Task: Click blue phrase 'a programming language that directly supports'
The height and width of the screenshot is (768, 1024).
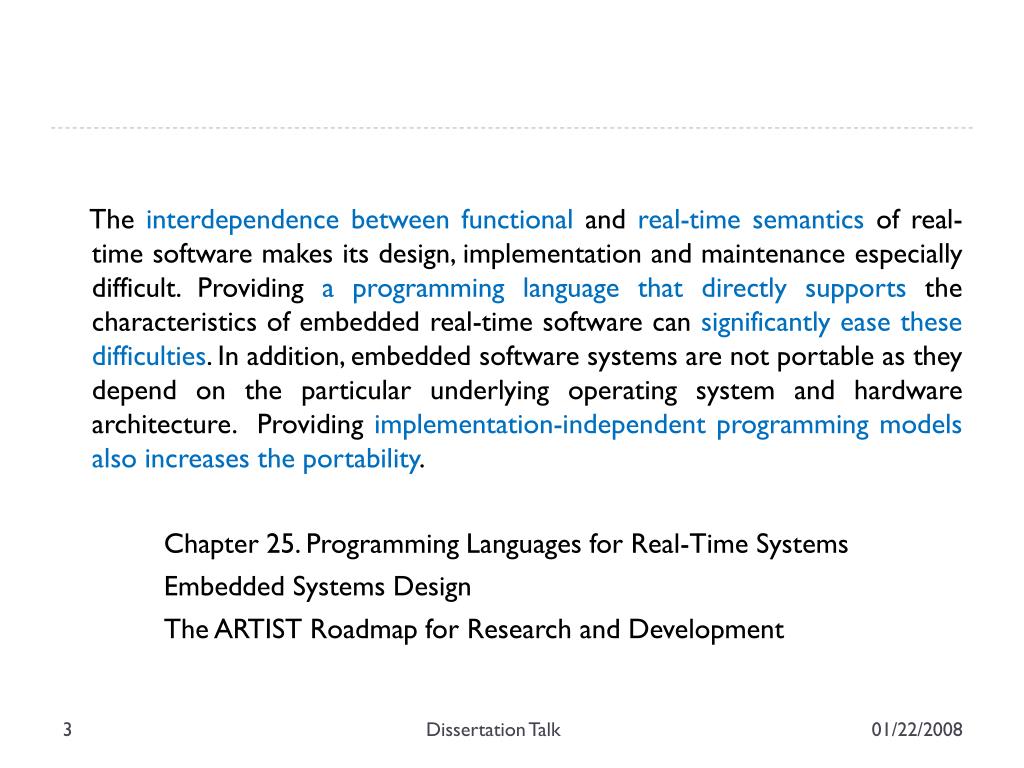Action: (x=613, y=289)
